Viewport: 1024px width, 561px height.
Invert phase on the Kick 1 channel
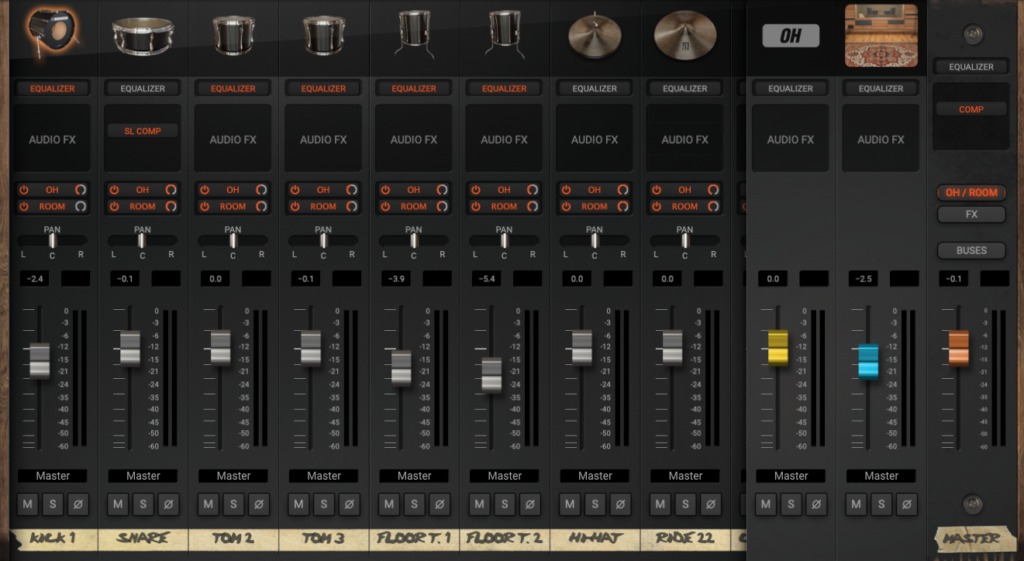point(78,504)
